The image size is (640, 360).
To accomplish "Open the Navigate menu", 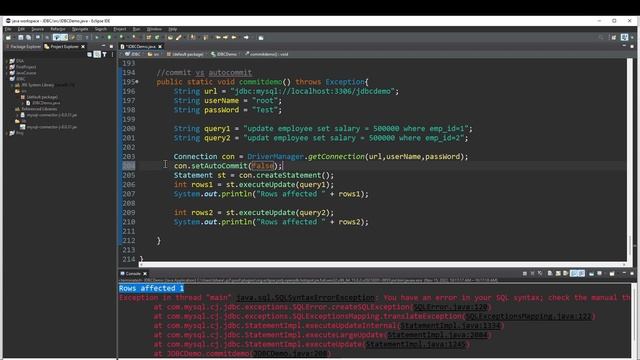I will 80,29.
